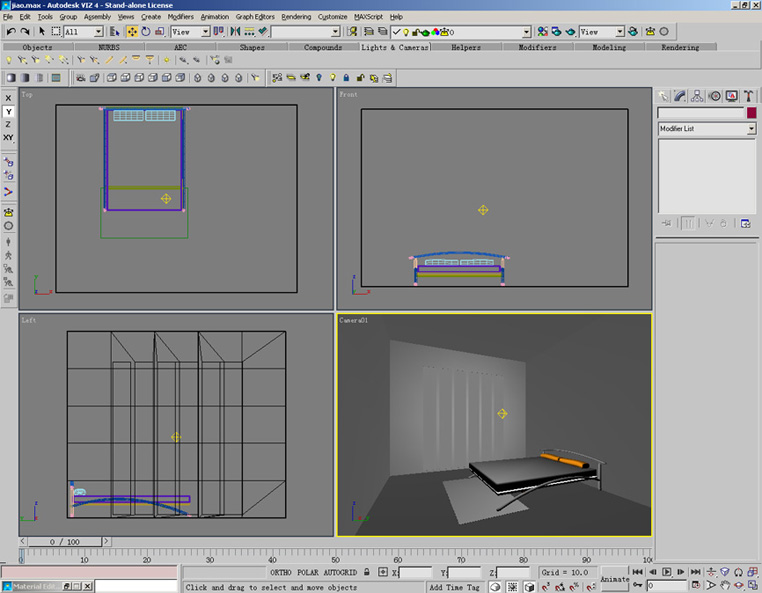The width and height of the screenshot is (762, 593).
Task: Toggle the Animate button
Action: click(615, 579)
